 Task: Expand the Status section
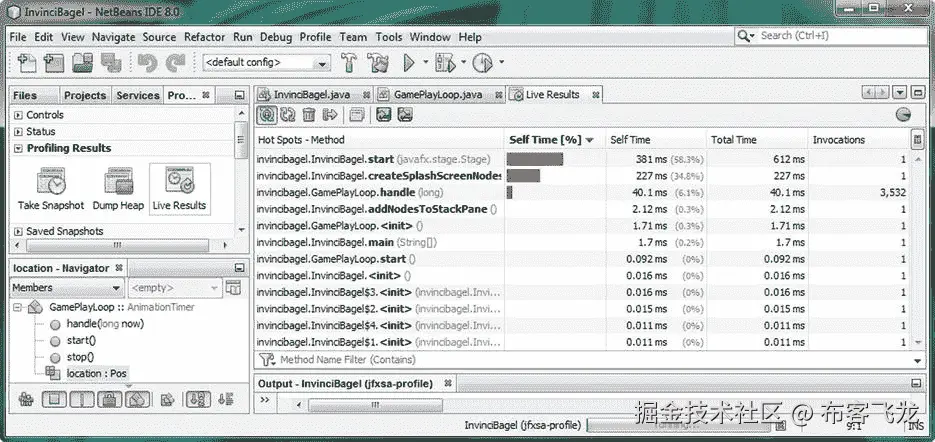pyautogui.click(x=19, y=132)
